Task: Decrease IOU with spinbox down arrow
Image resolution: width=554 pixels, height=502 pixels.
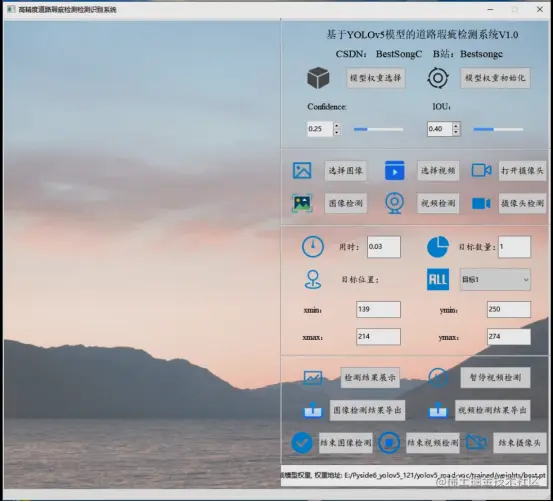Action: click(456, 132)
